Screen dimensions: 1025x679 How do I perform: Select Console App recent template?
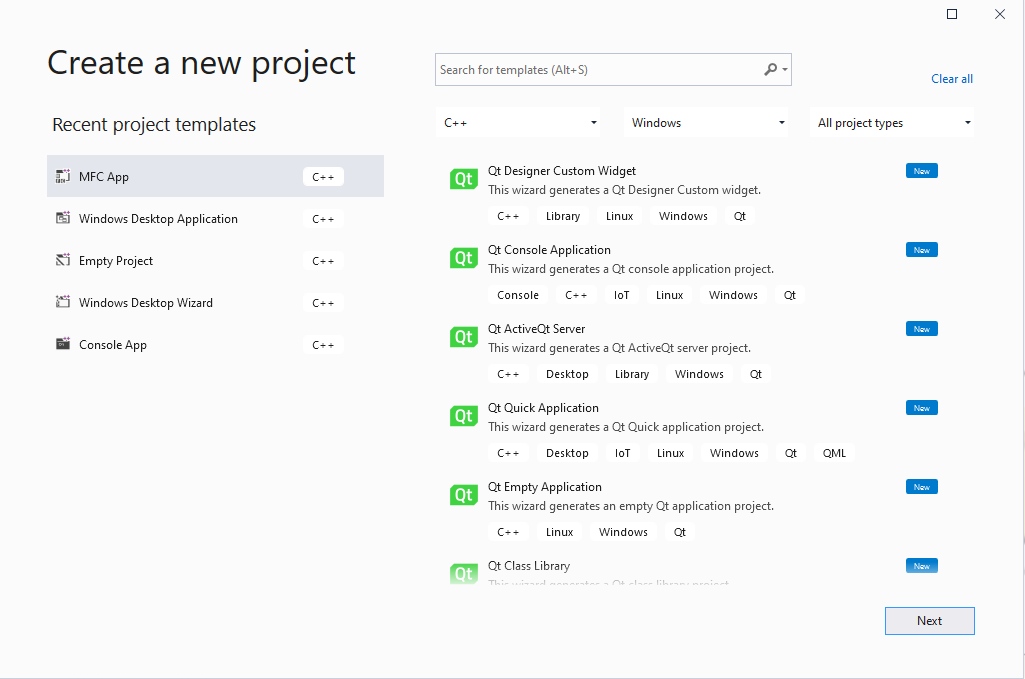coord(215,344)
